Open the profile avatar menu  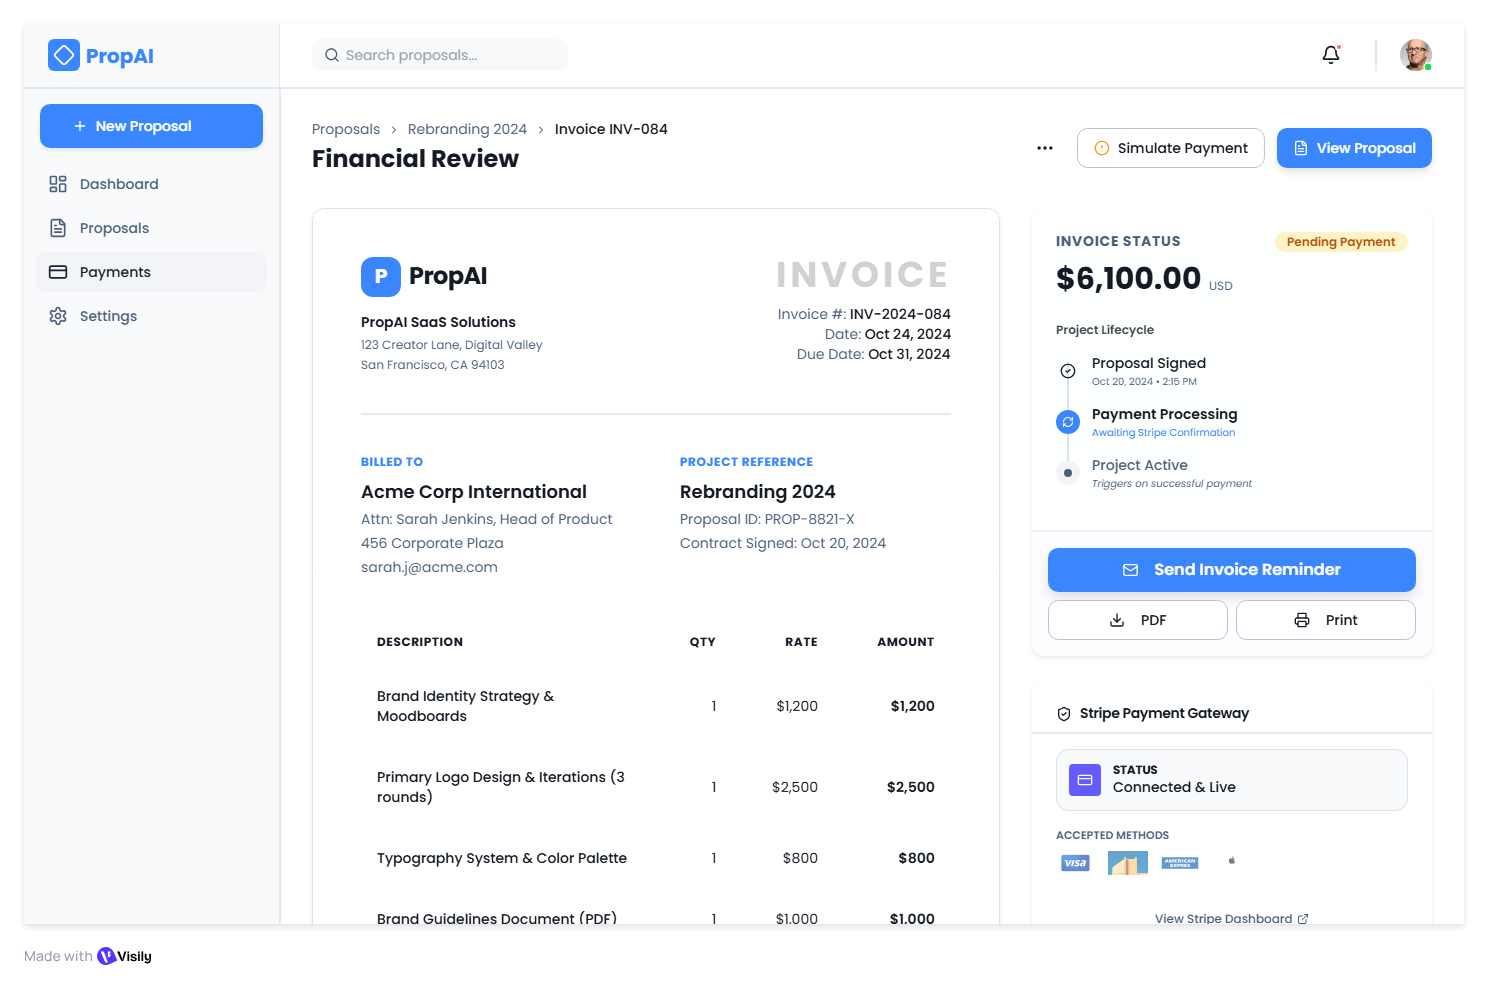[x=1416, y=55]
